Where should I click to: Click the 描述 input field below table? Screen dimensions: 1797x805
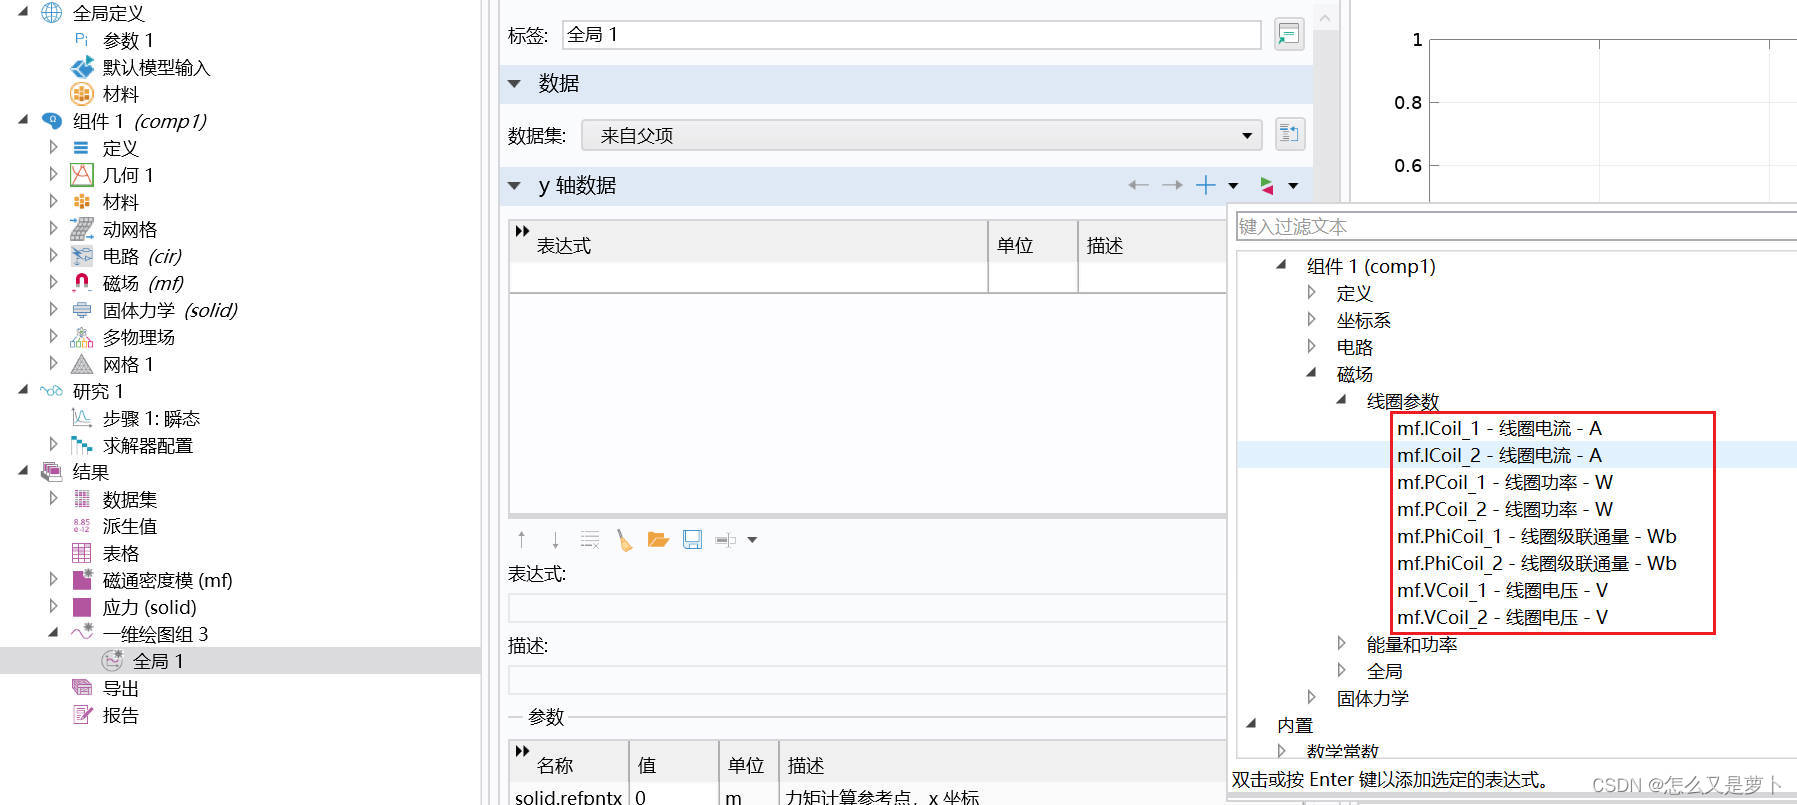point(867,680)
